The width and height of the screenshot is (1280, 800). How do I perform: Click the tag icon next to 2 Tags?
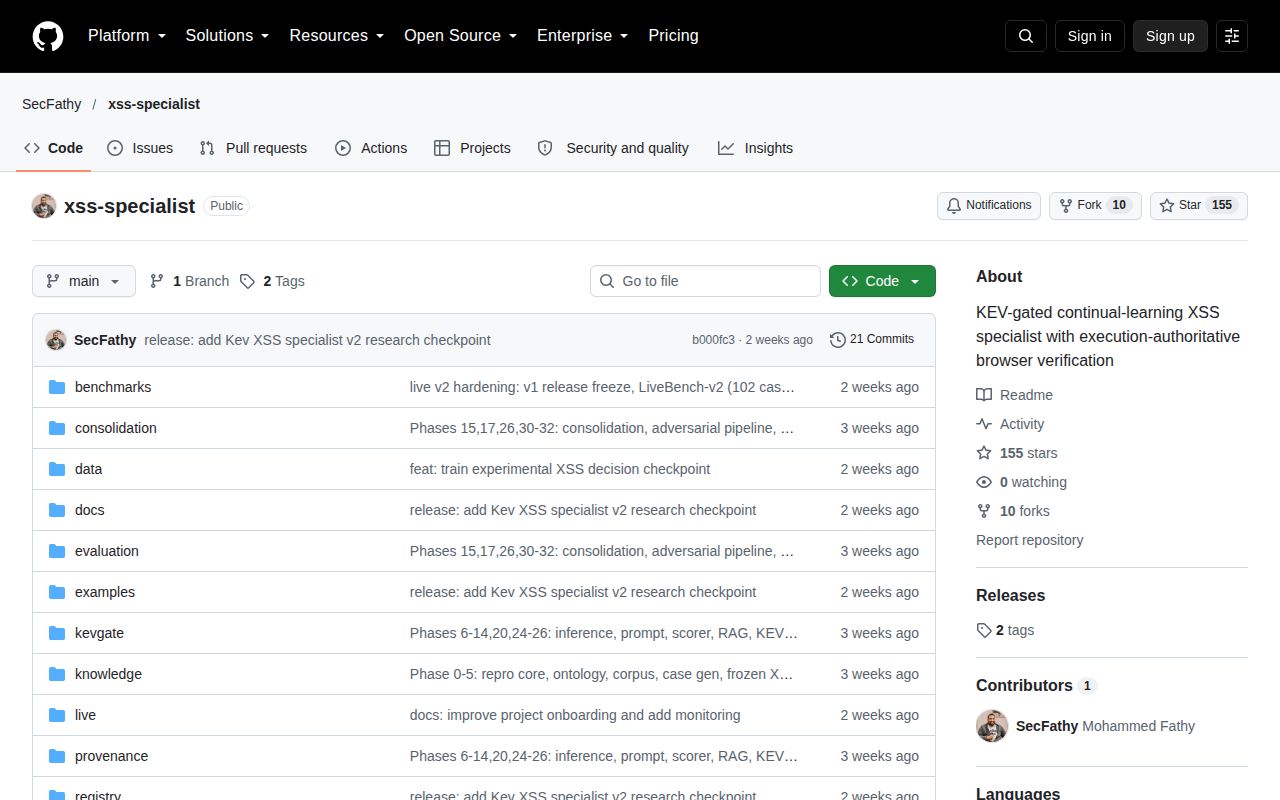[247, 281]
